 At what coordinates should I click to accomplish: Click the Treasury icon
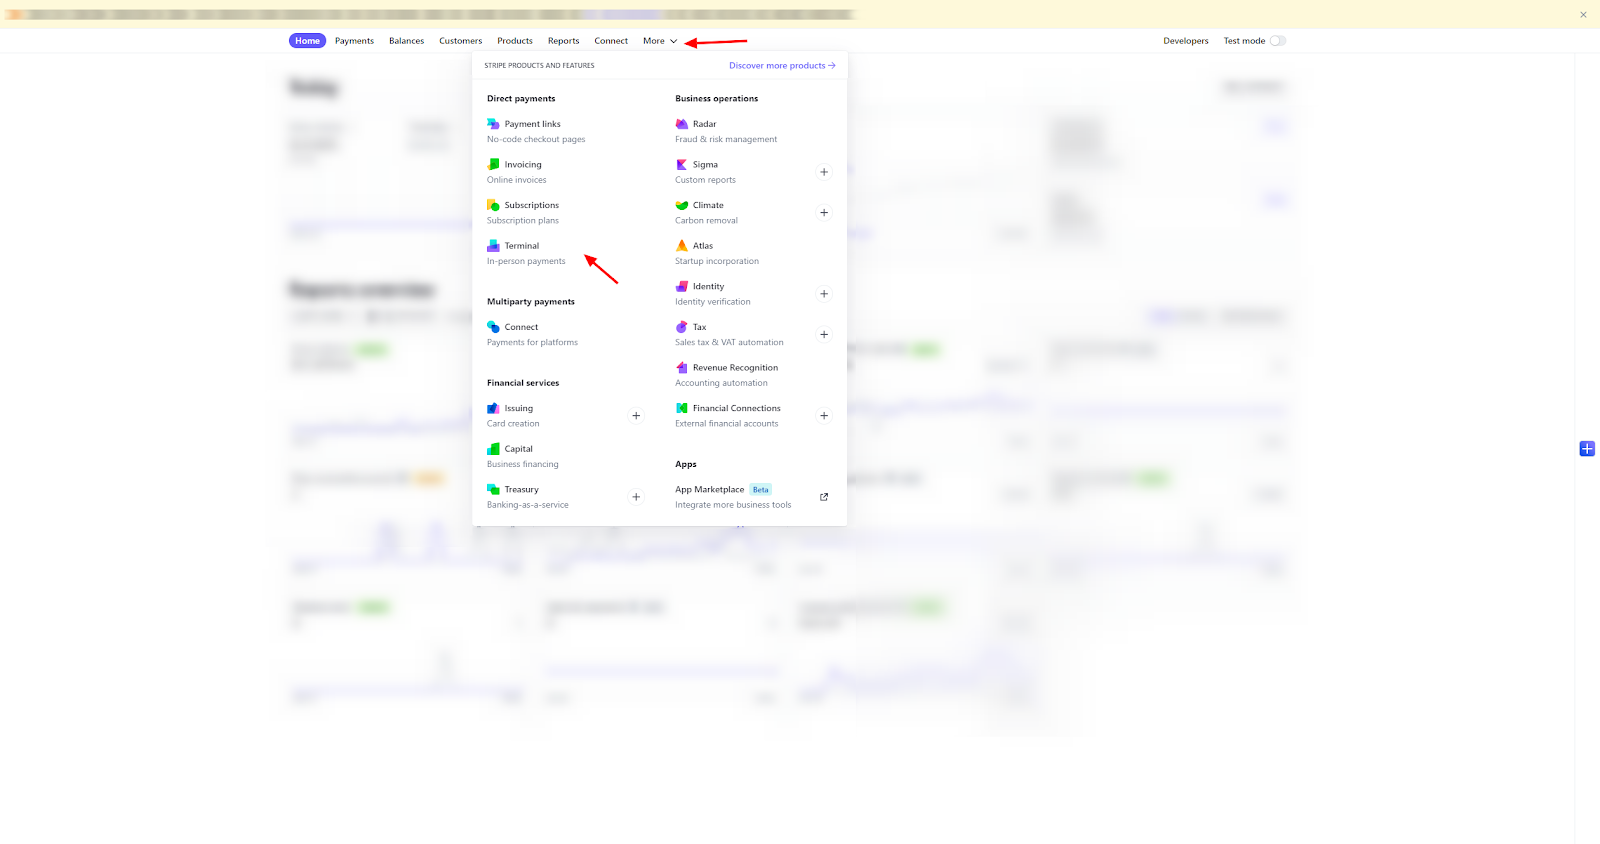(x=493, y=489)
